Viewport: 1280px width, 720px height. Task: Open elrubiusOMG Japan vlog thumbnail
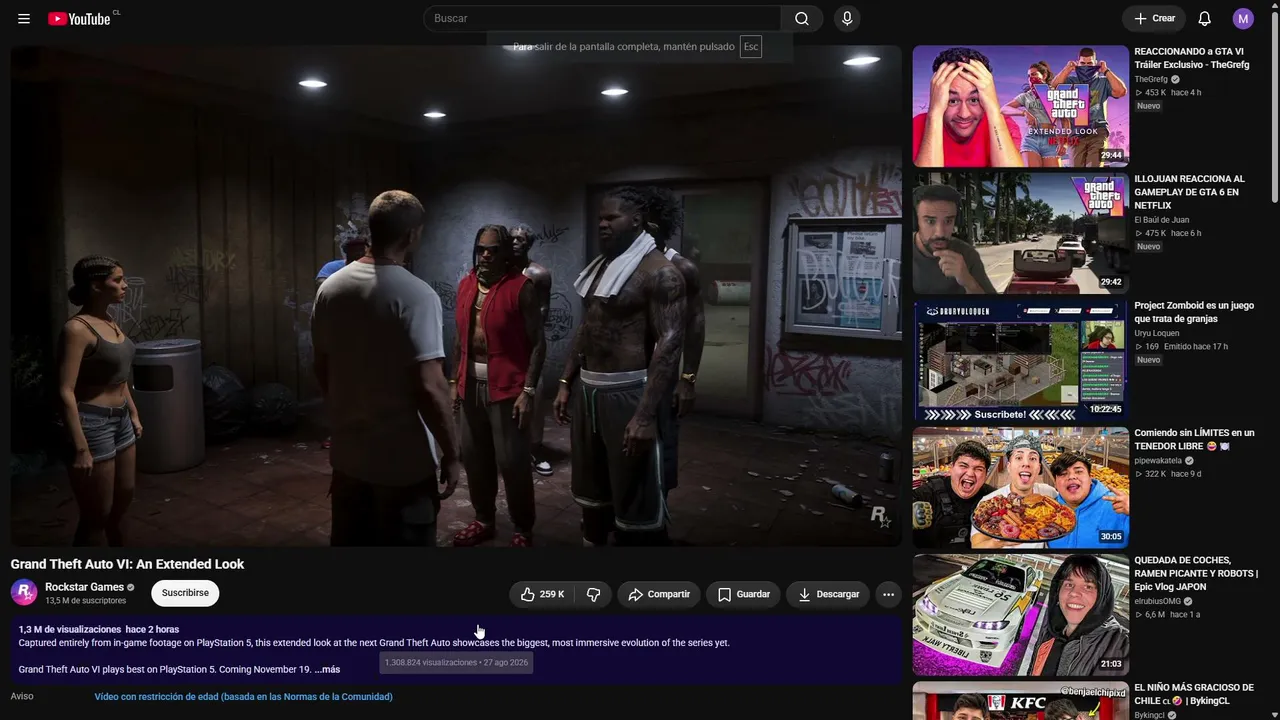pyautogui.click(x=1021, y=615)
